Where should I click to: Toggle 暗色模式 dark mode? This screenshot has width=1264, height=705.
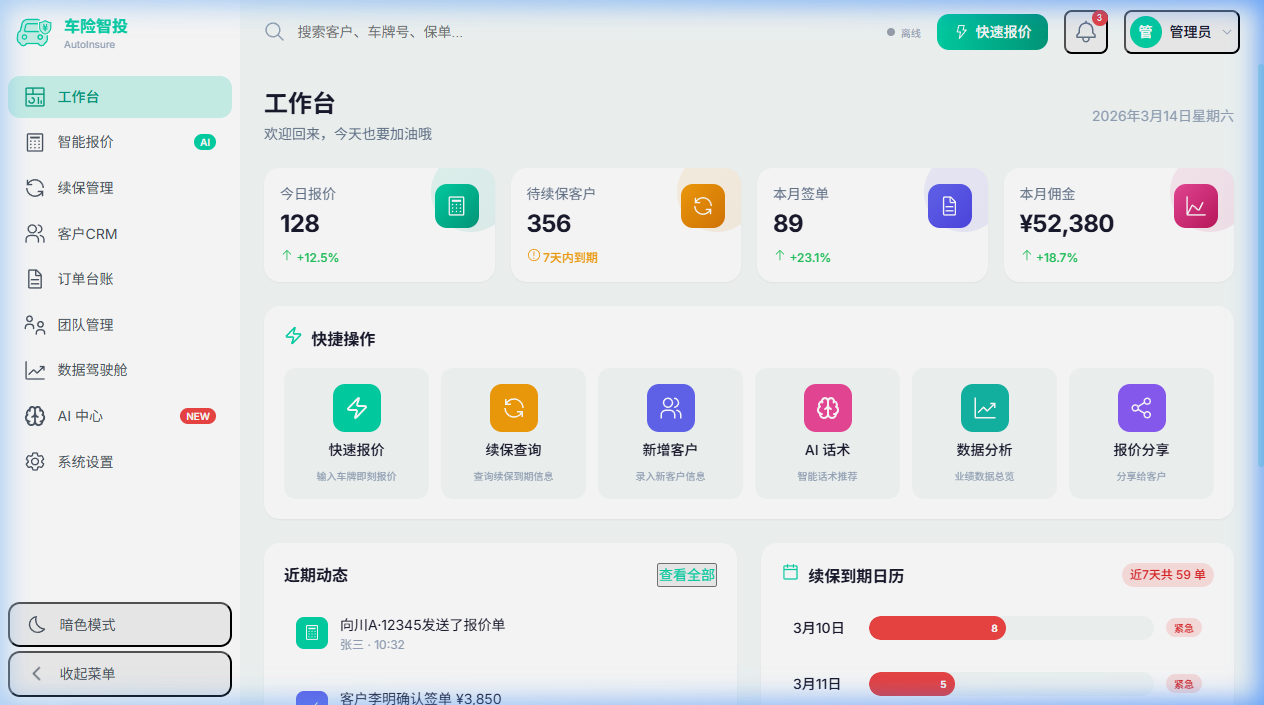119,624
